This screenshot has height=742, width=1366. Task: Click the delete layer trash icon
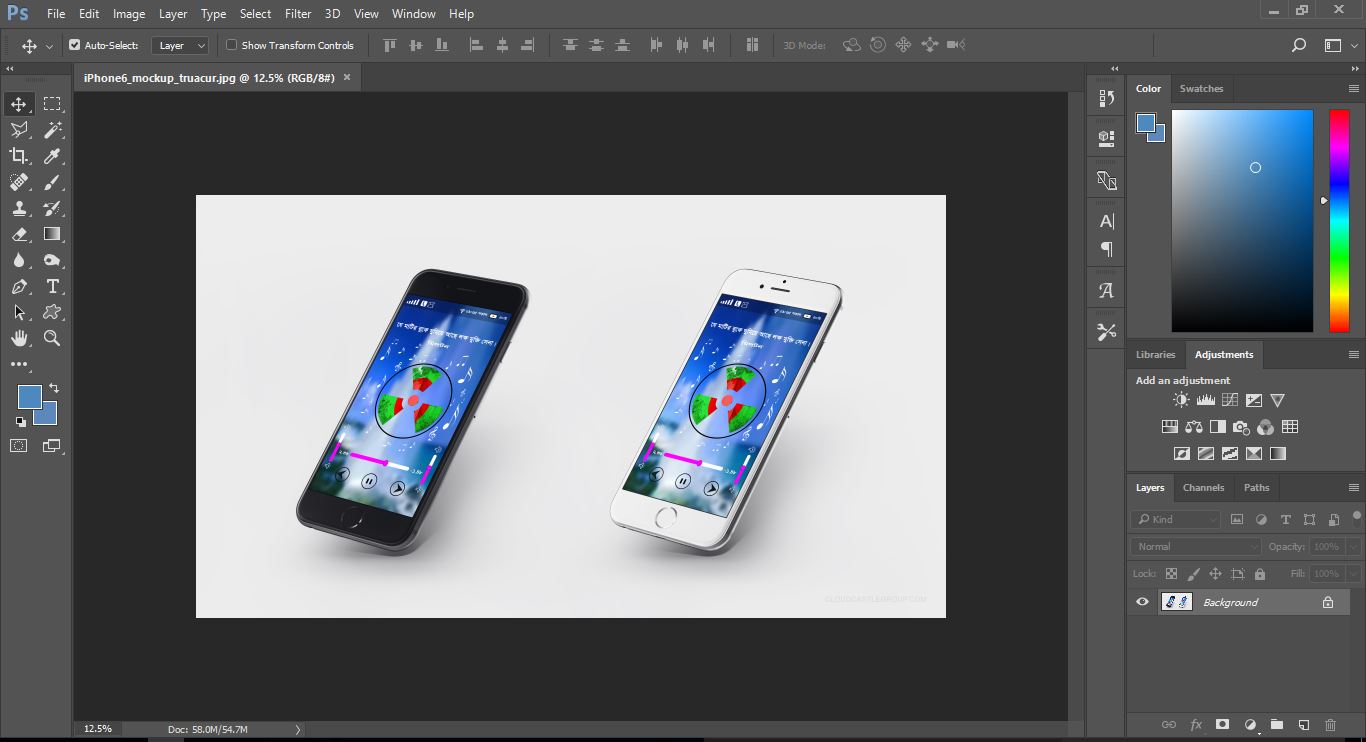(x=1330, y=724)
